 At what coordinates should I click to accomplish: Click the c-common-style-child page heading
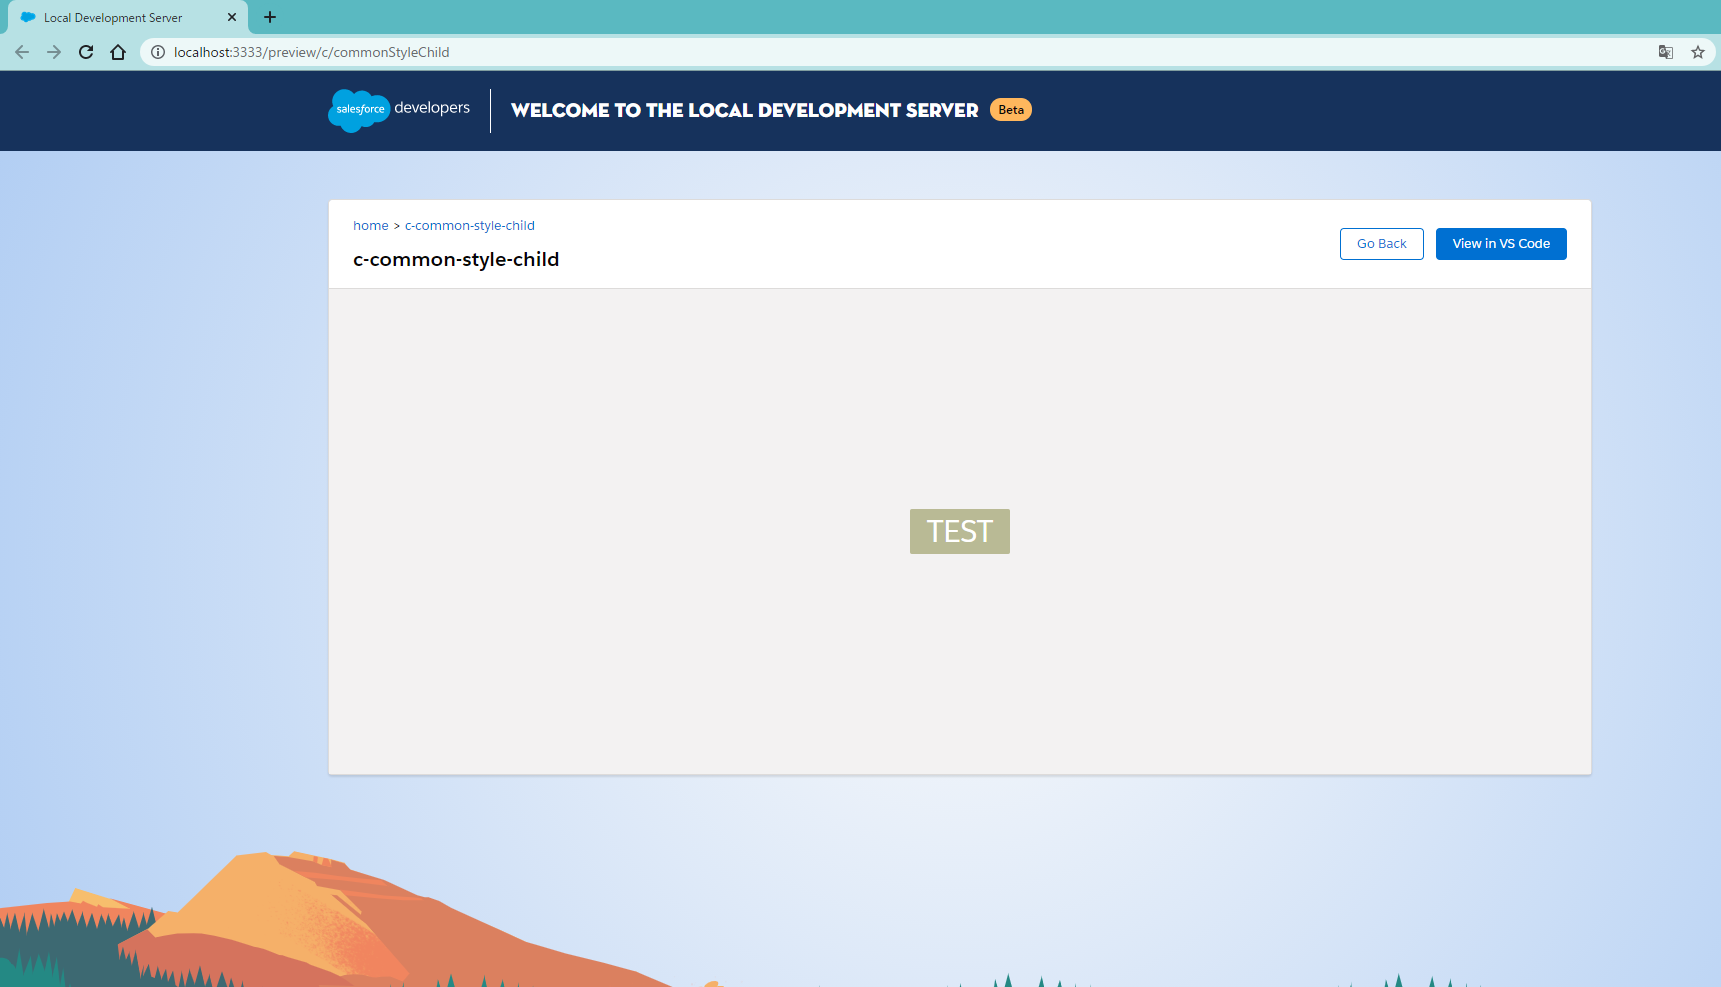[456, 260]
